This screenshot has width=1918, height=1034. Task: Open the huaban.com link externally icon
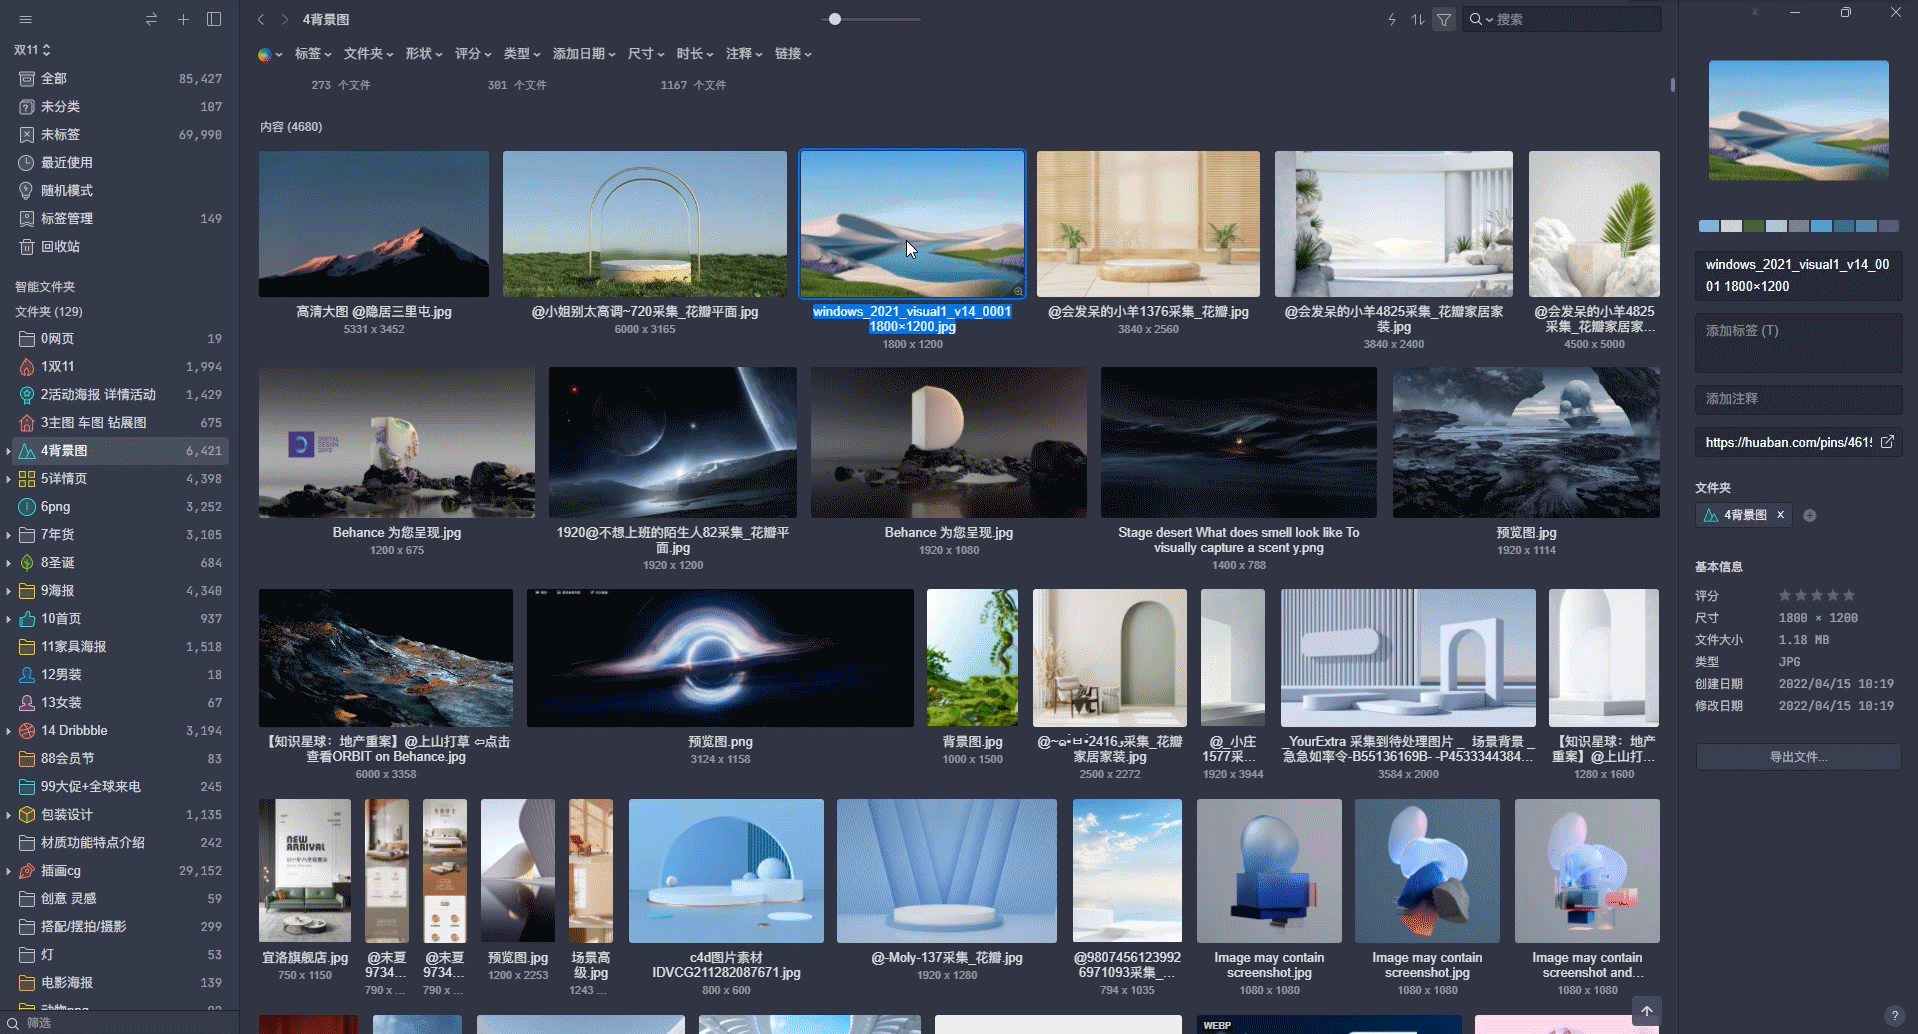click(1887, 442)
